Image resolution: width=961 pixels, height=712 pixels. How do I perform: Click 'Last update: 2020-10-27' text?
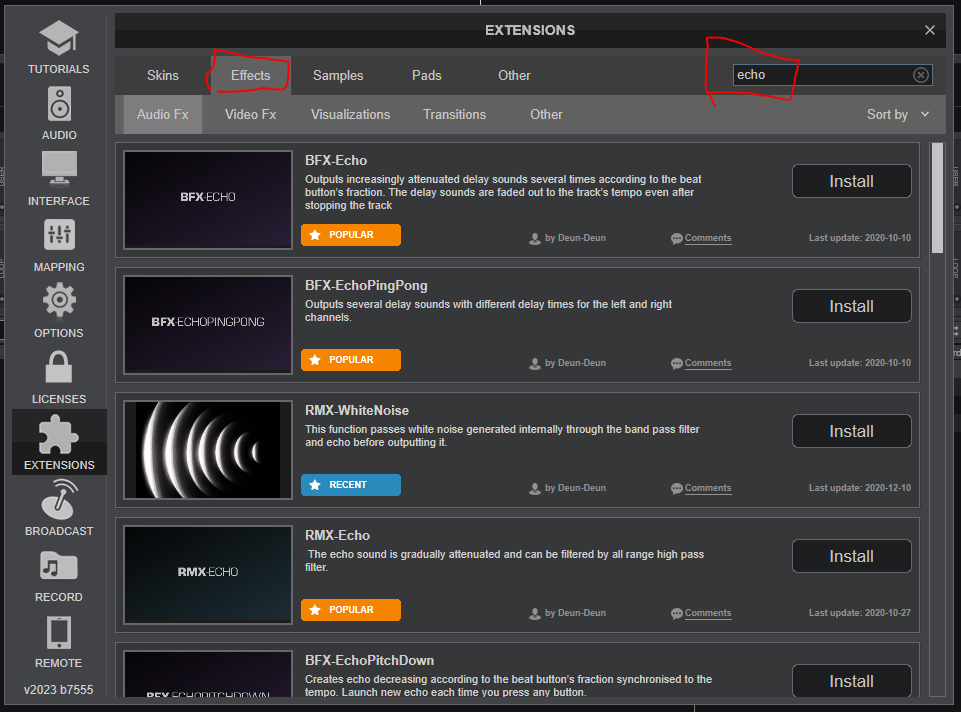[x=859, y=613]
